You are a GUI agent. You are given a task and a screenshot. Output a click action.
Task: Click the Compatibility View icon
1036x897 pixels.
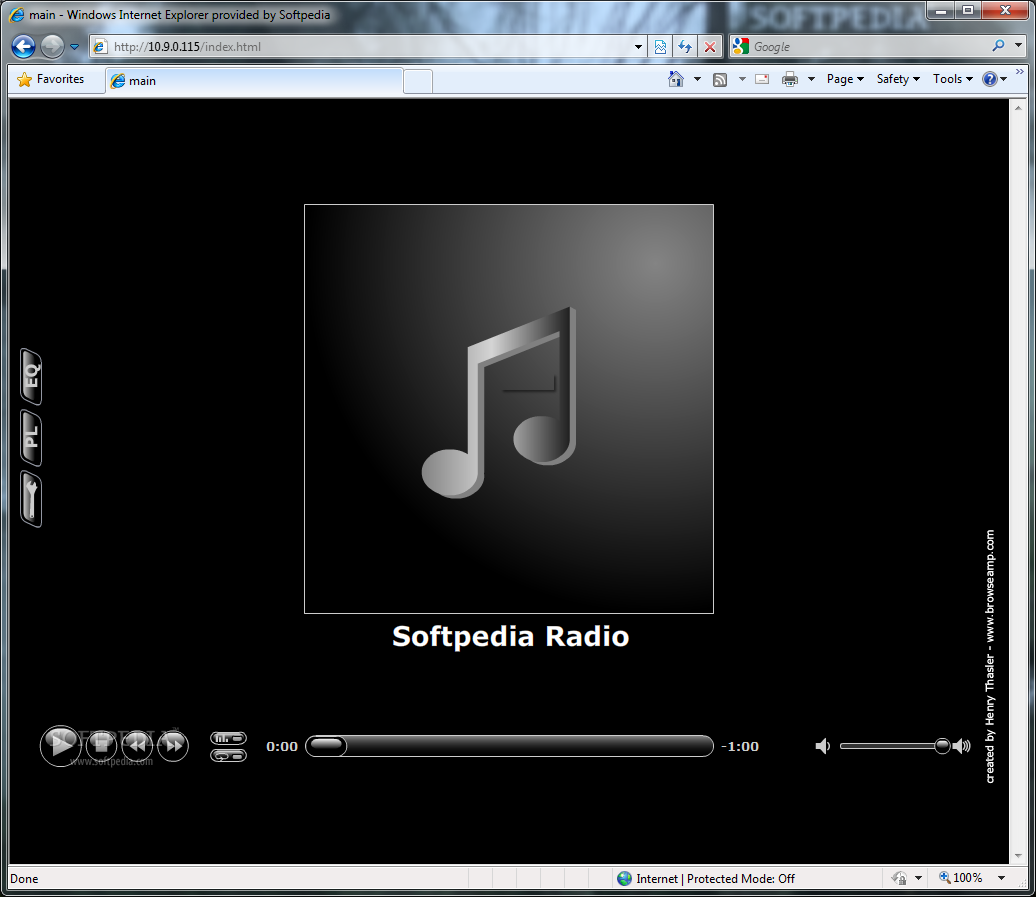(660, 47)
